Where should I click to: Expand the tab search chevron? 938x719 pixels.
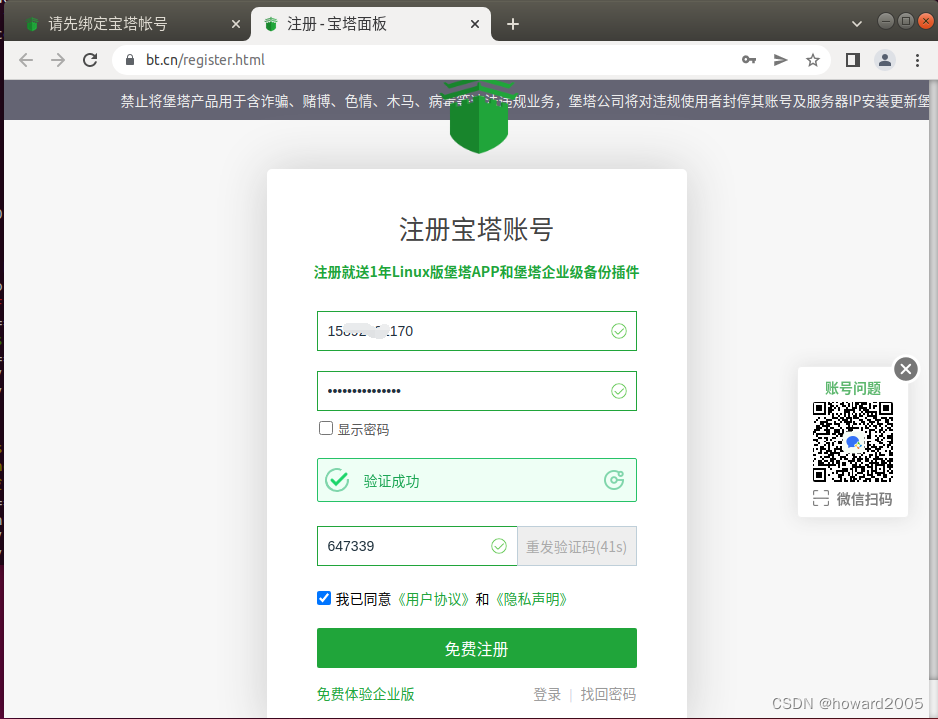857,24
